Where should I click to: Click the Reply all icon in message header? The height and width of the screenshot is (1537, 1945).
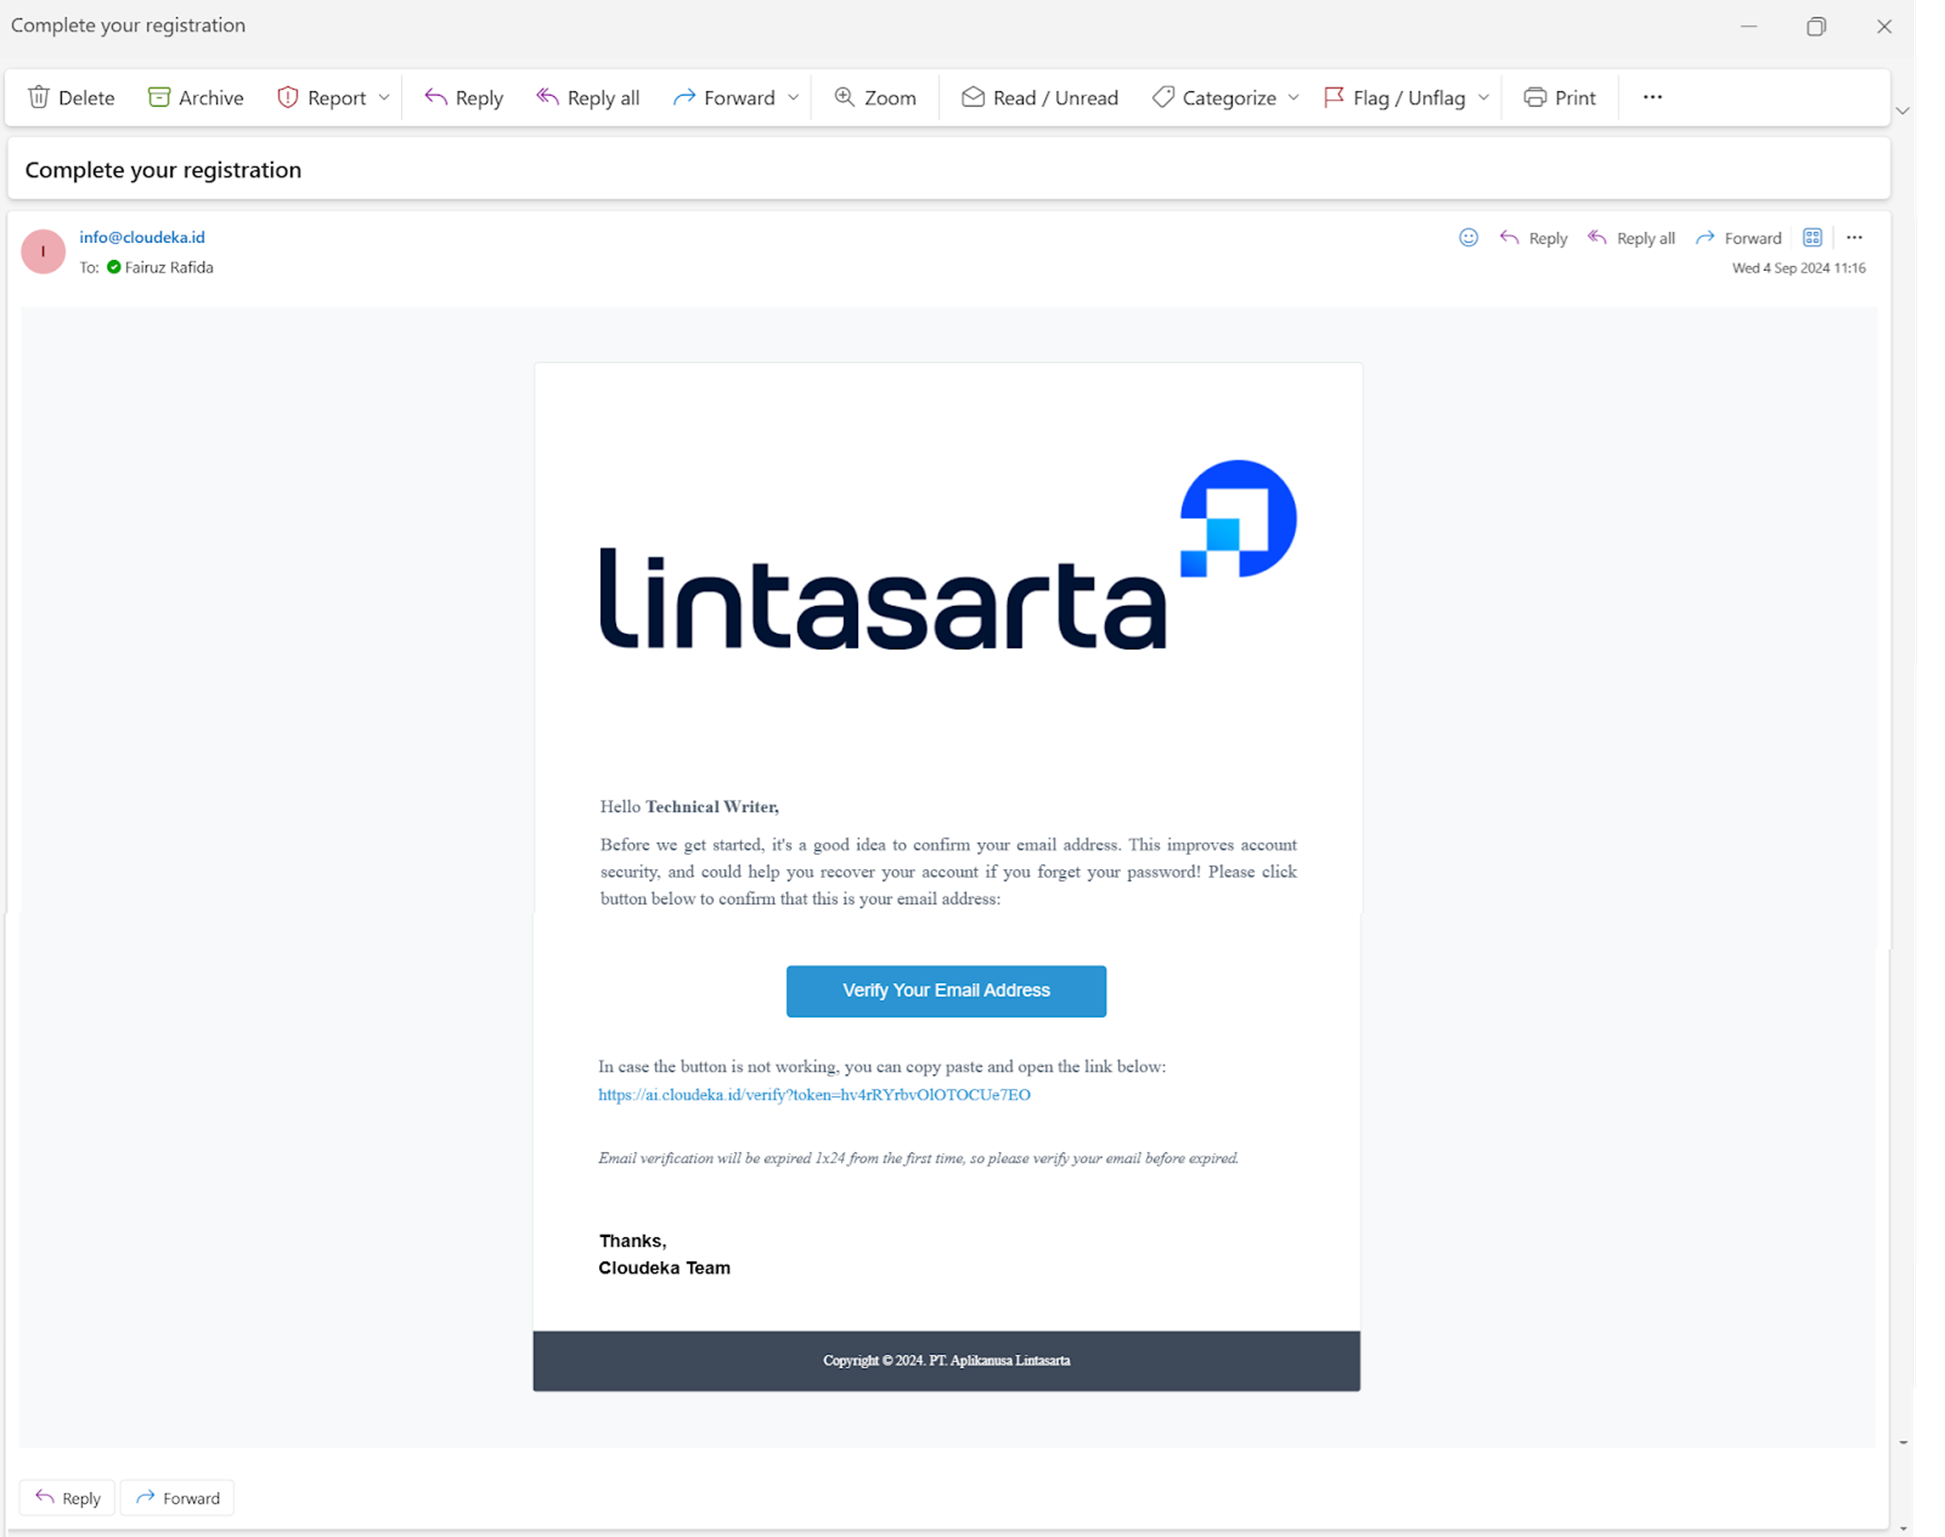(1598, 238)
